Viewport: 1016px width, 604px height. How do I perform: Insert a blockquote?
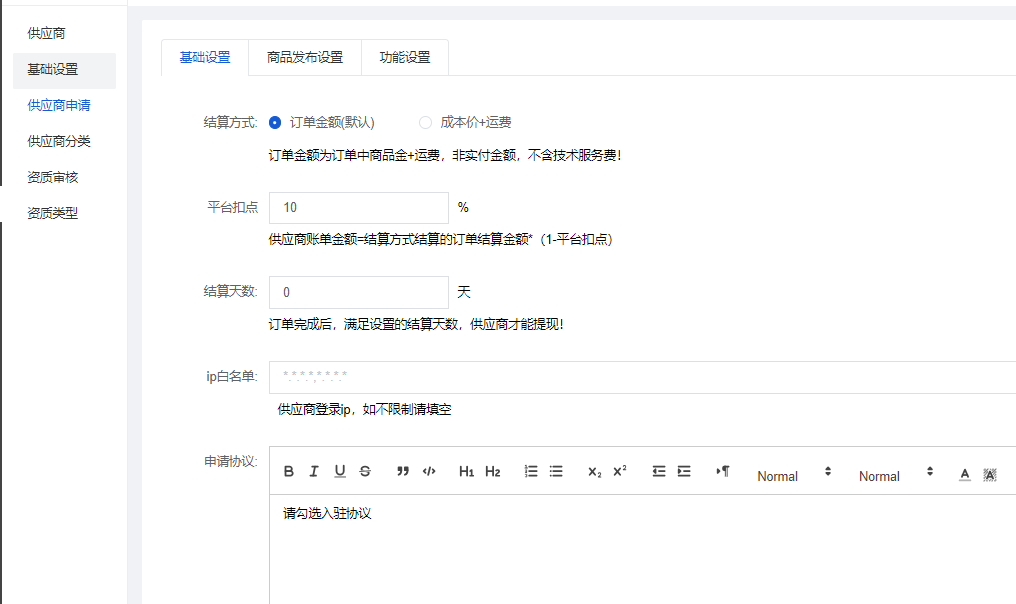[x=403, y=472]
